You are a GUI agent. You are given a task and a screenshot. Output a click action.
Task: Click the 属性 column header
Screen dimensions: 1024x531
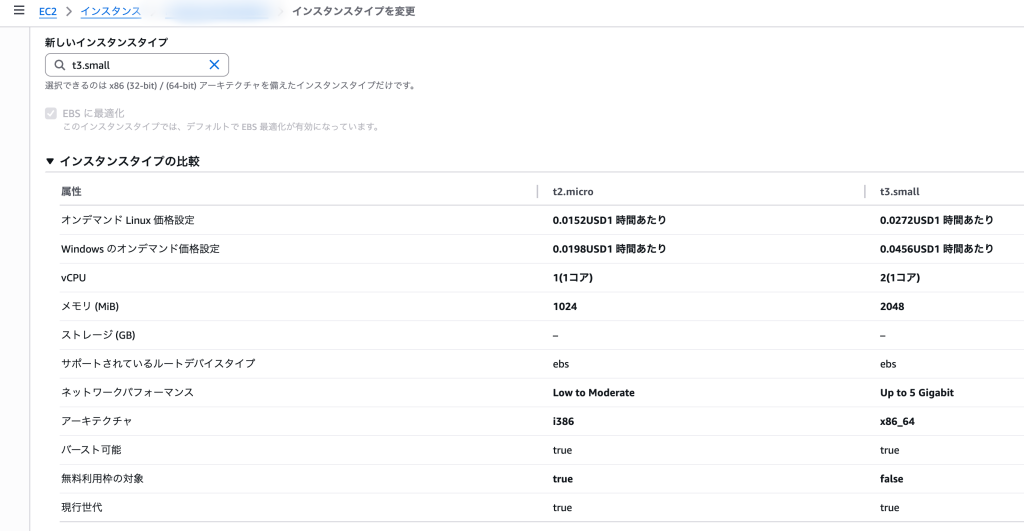coord(71,191)
